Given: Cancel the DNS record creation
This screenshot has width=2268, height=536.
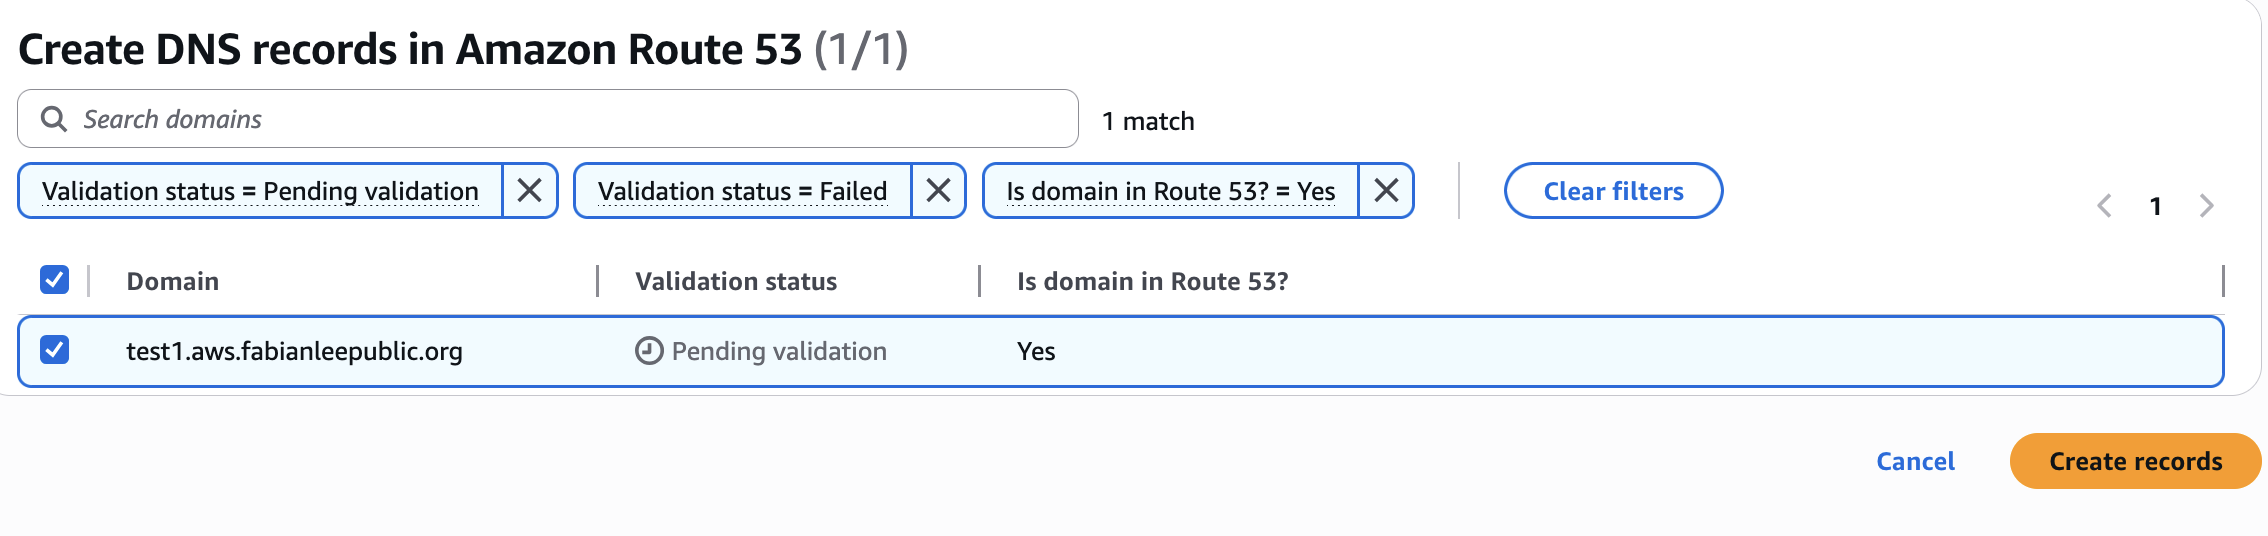Looking at the screenshot, I should (1915, 461).
